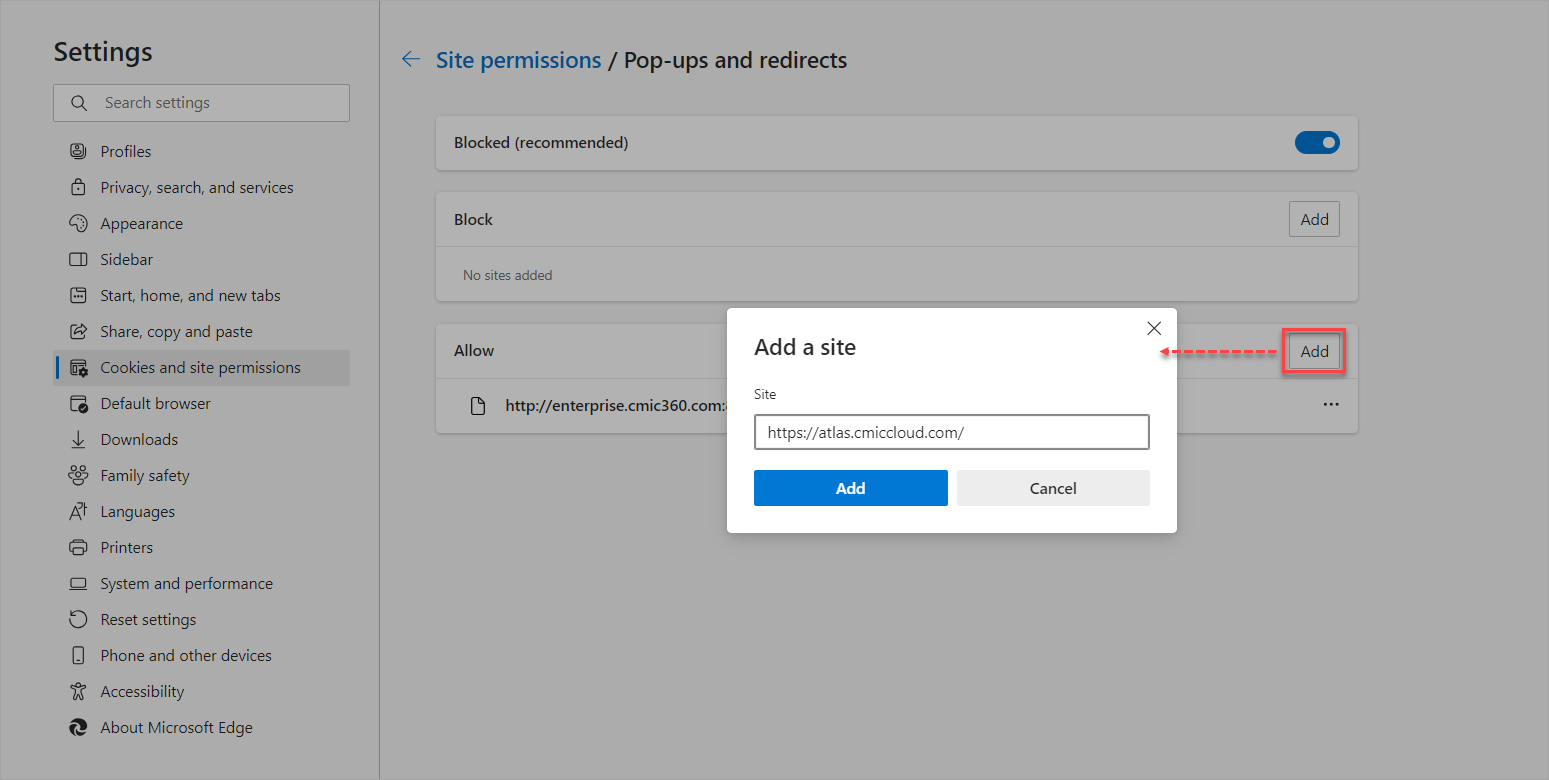Screen dimensions: 1549x780
Task: Go to Appearance settings
Action: pos(141,224)
